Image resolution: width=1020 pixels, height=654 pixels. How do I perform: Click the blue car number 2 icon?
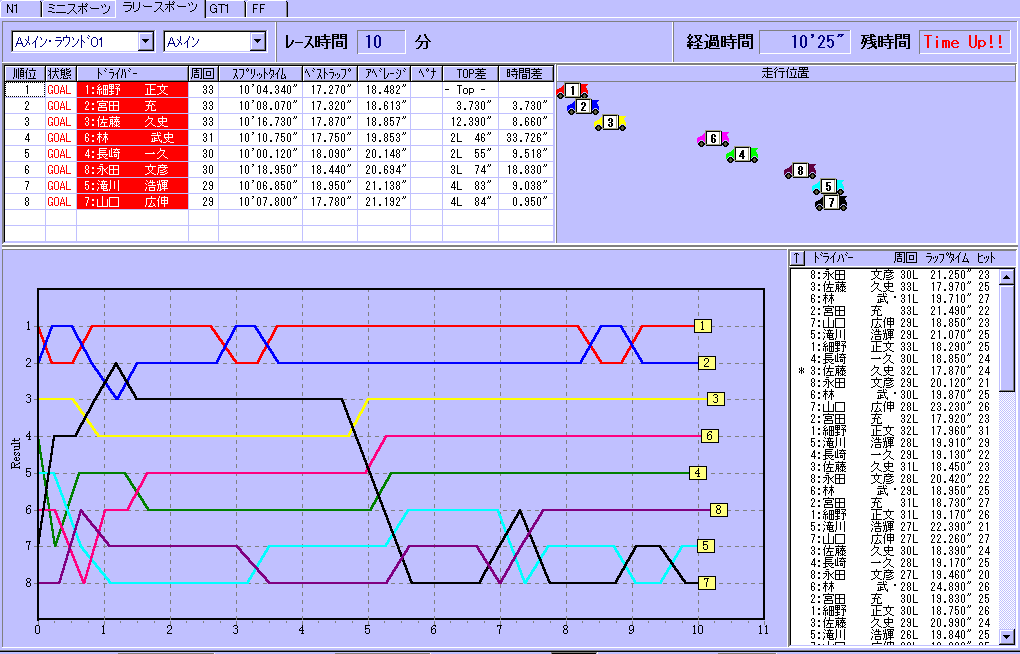pos(583,106)
